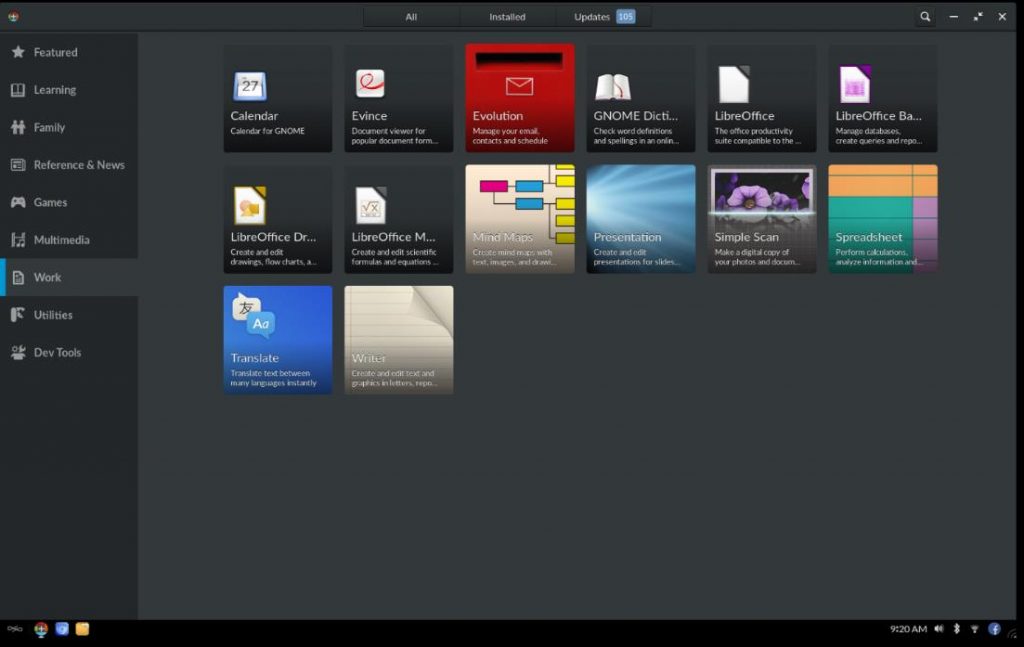The width and height of the screenshot is (1024, 647).
Task: Click the search magnifier icon
Action: point(925,17)
